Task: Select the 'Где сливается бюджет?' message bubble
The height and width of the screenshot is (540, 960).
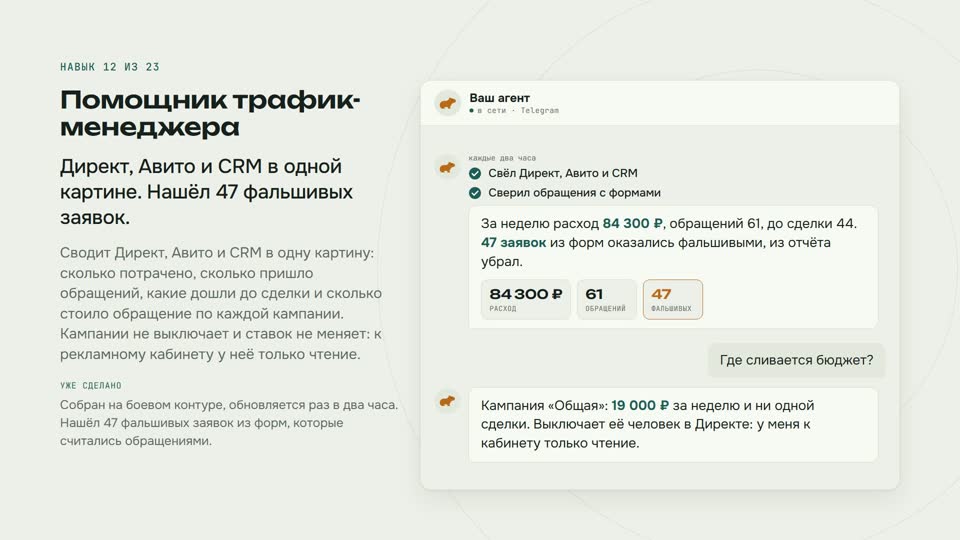Action: pos(796,360)
